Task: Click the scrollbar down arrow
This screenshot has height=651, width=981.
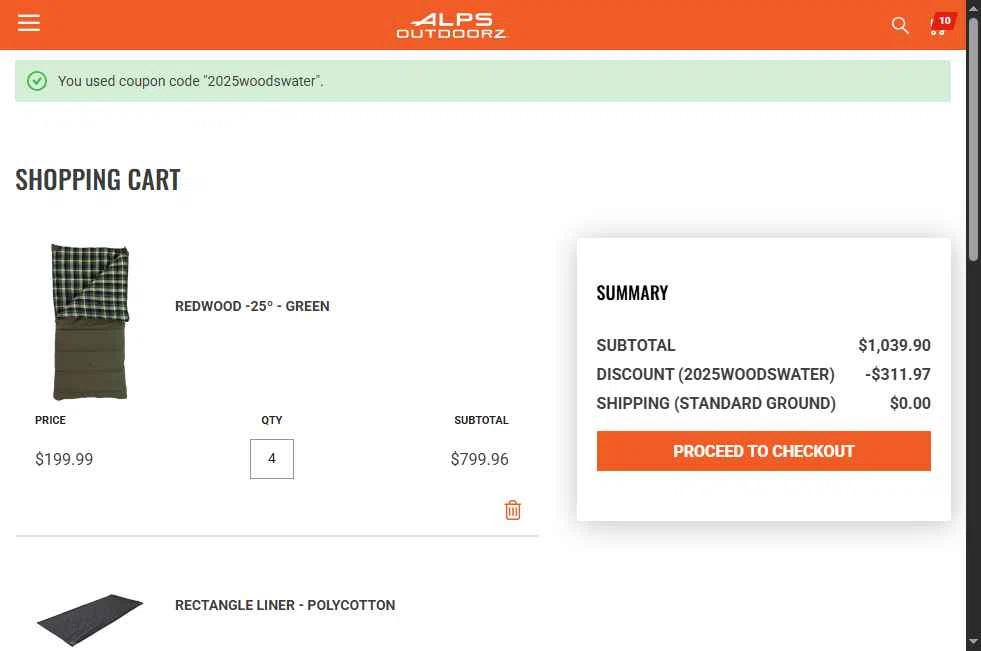Action: click(973, 642)
